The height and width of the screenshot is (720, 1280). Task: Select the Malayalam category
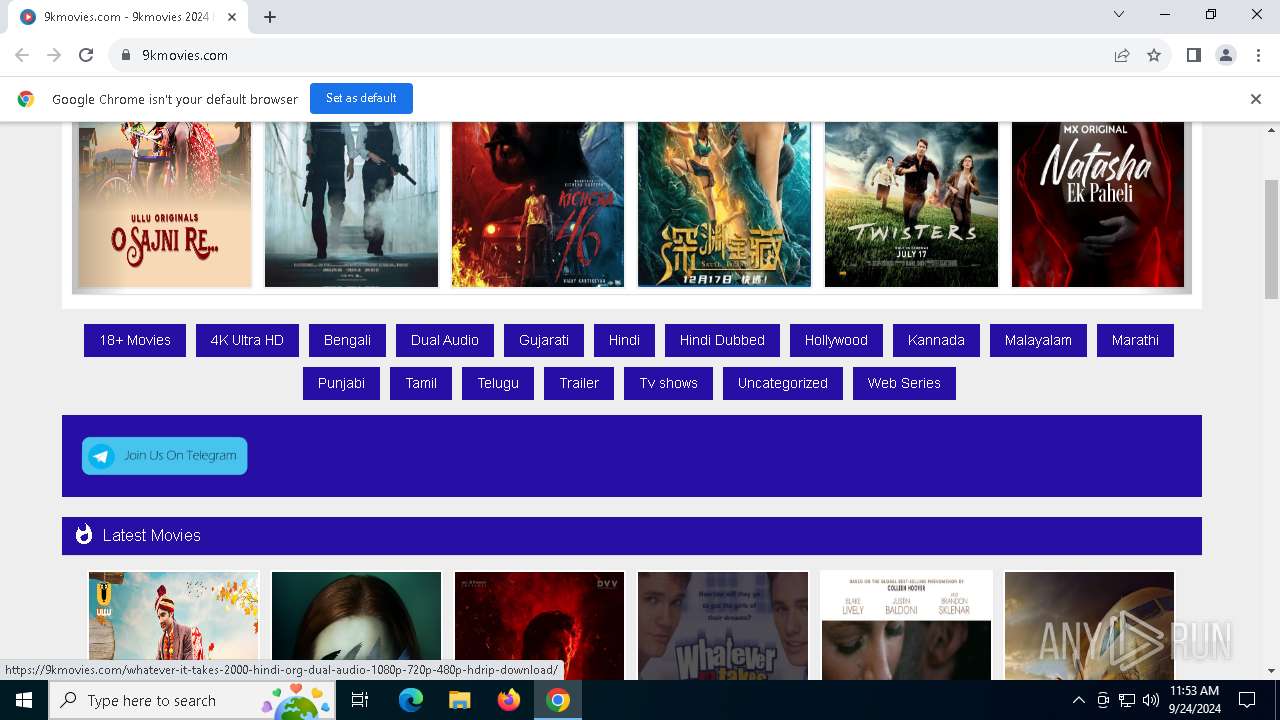point(1038,340)
